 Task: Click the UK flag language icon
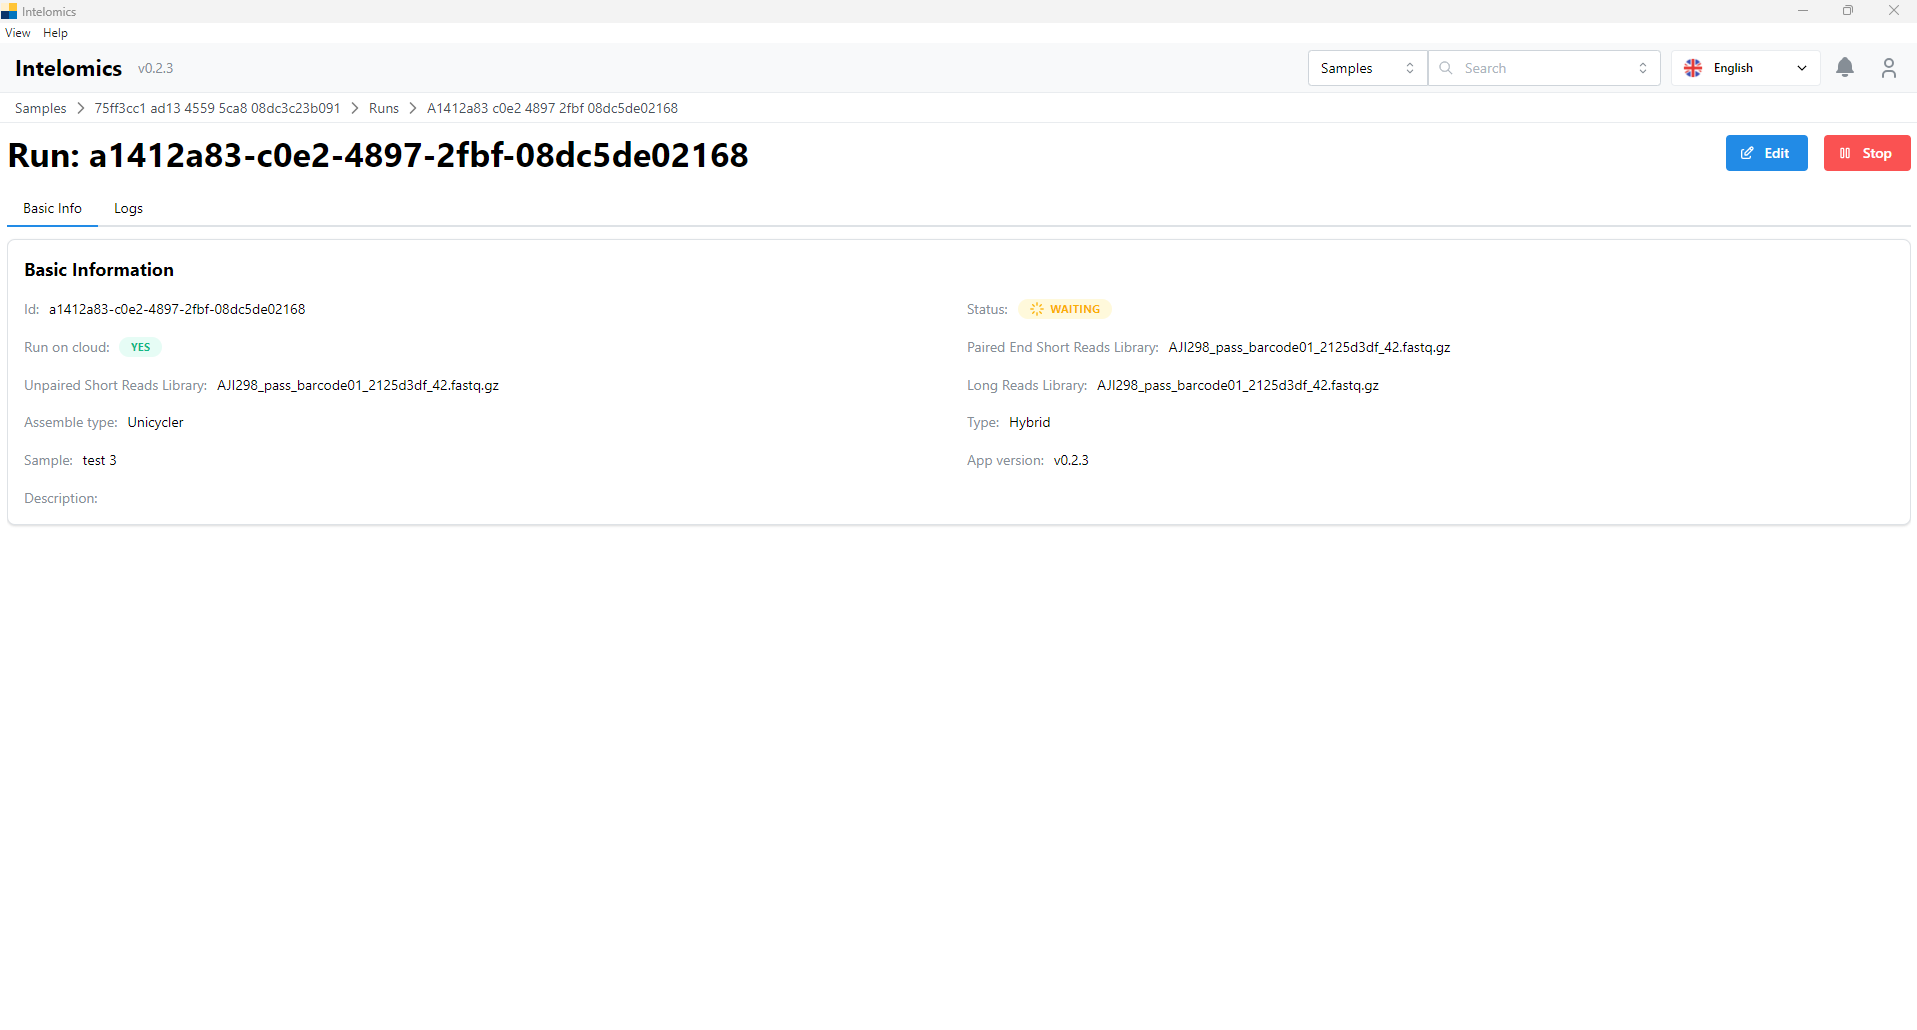[1692, 68]
